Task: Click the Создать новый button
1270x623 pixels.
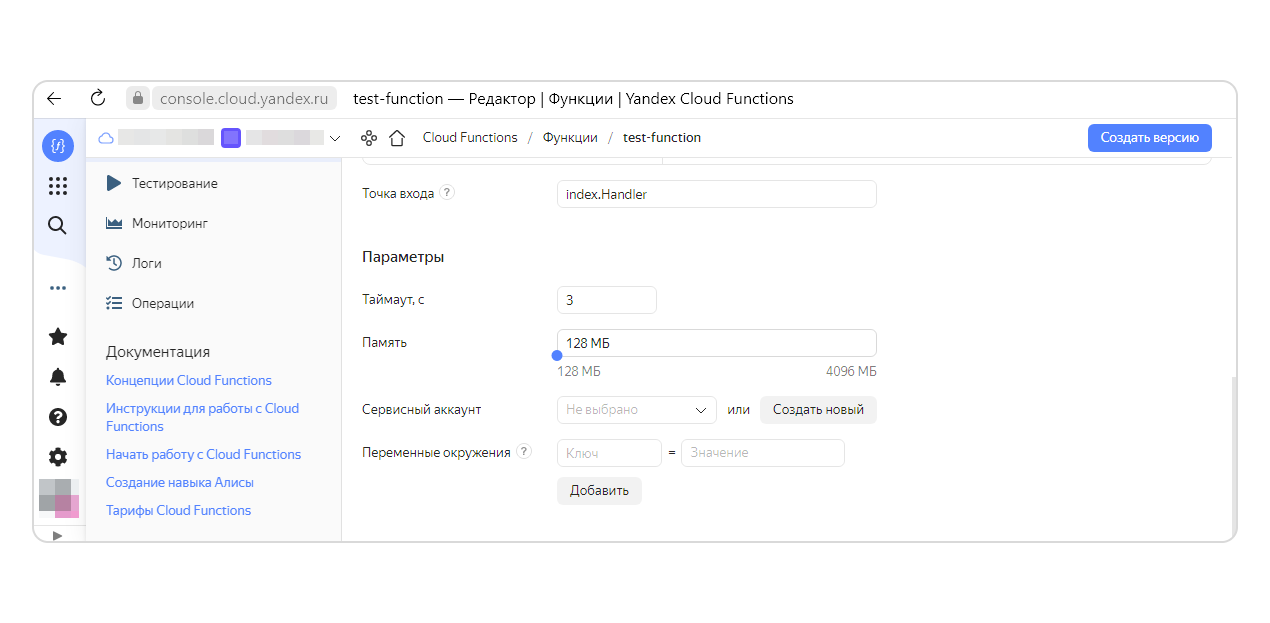Action: [x=818, y=410]
